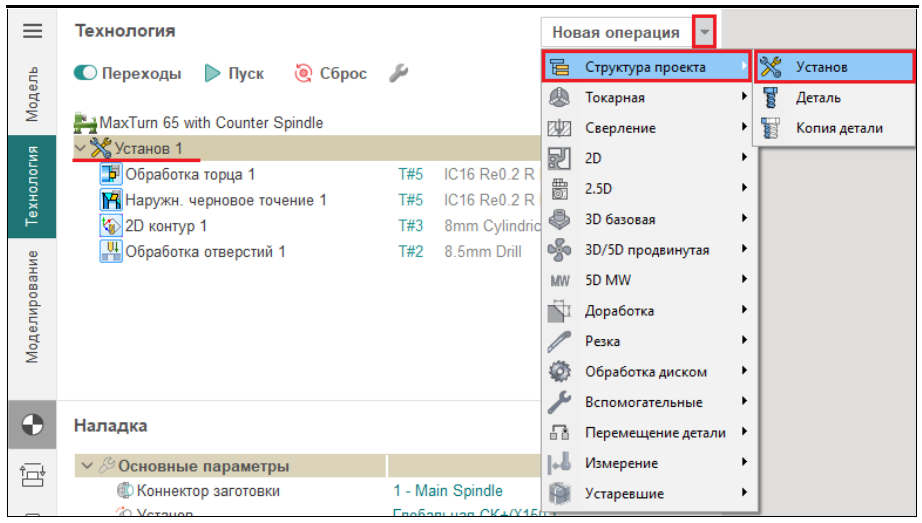Viewport: 922px width, 523px height.
Task: Switch to the Моделирование side tab
Action: coord(33,306)
